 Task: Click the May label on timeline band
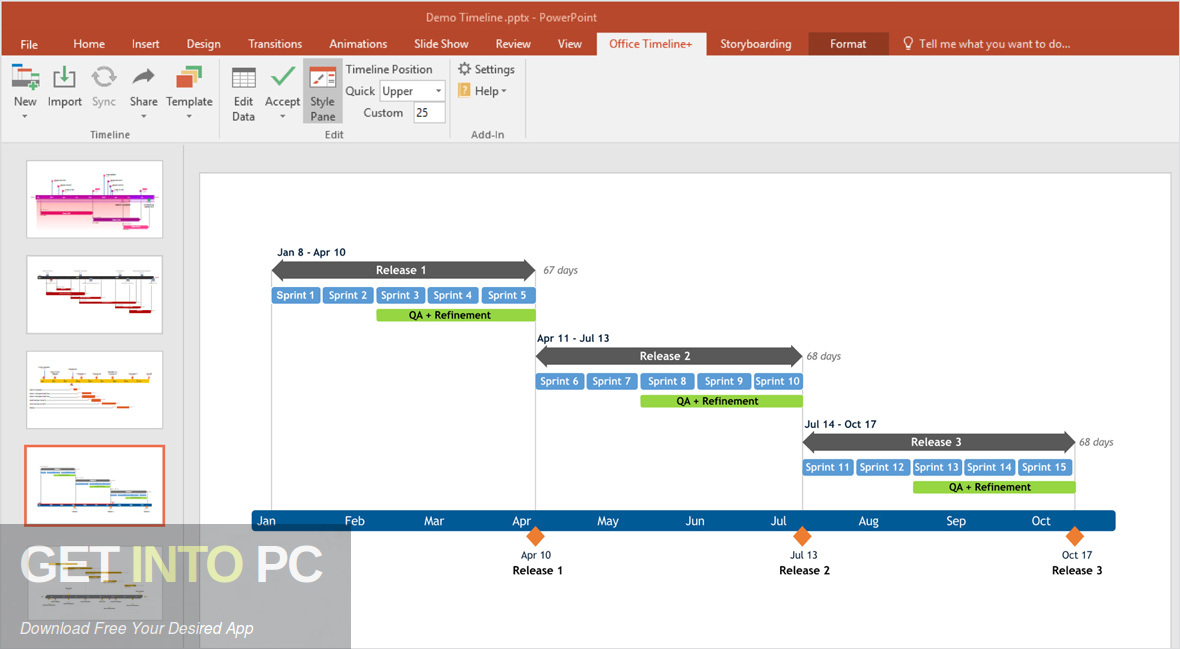coord(608,521)
